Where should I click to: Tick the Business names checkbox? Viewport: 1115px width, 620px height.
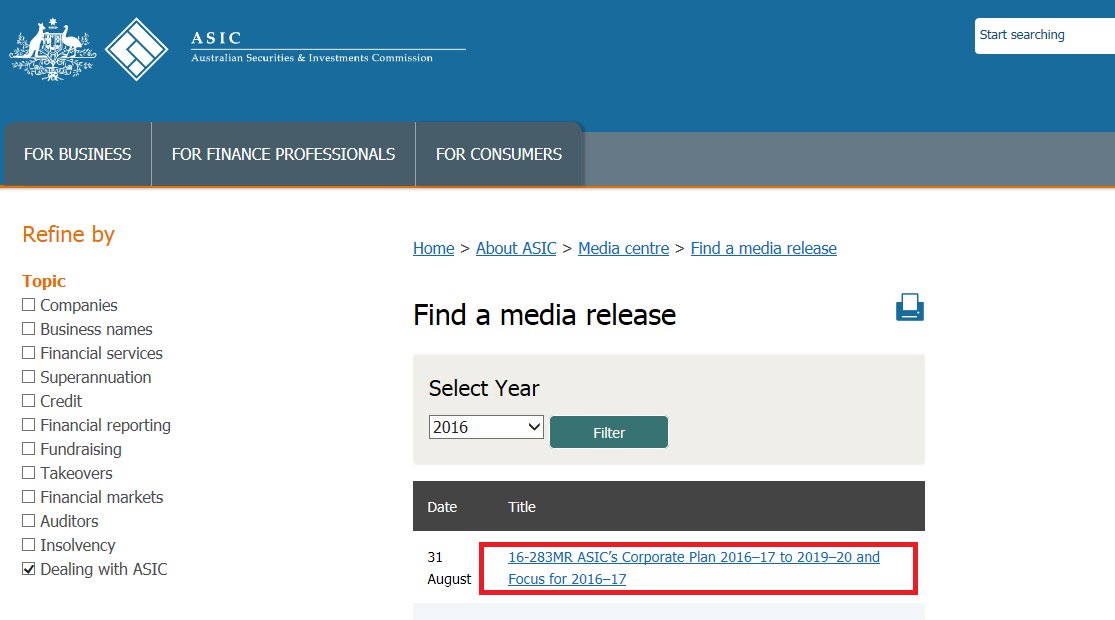tap(28, 329)
